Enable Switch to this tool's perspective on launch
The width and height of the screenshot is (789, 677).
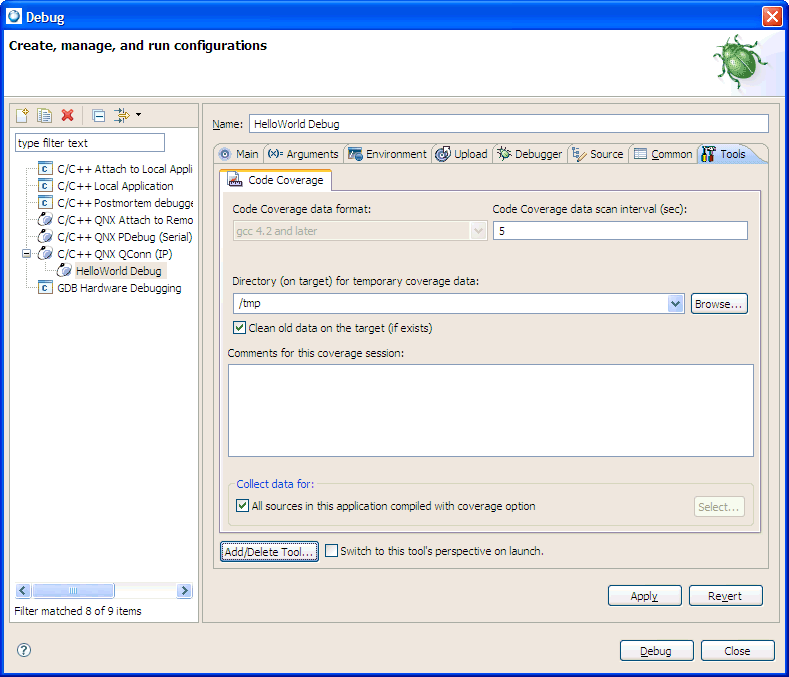pyautogui.click(x=332, y=551)
